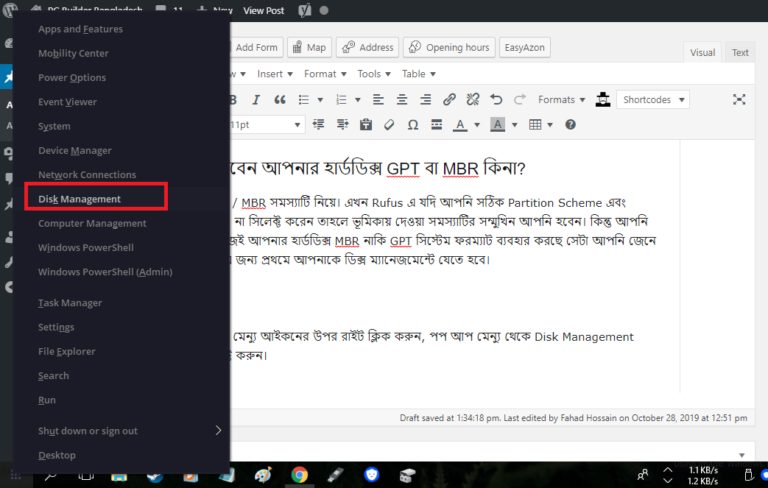Open the Format menu
Screen dimensions: 768x488
click(325, 74)
